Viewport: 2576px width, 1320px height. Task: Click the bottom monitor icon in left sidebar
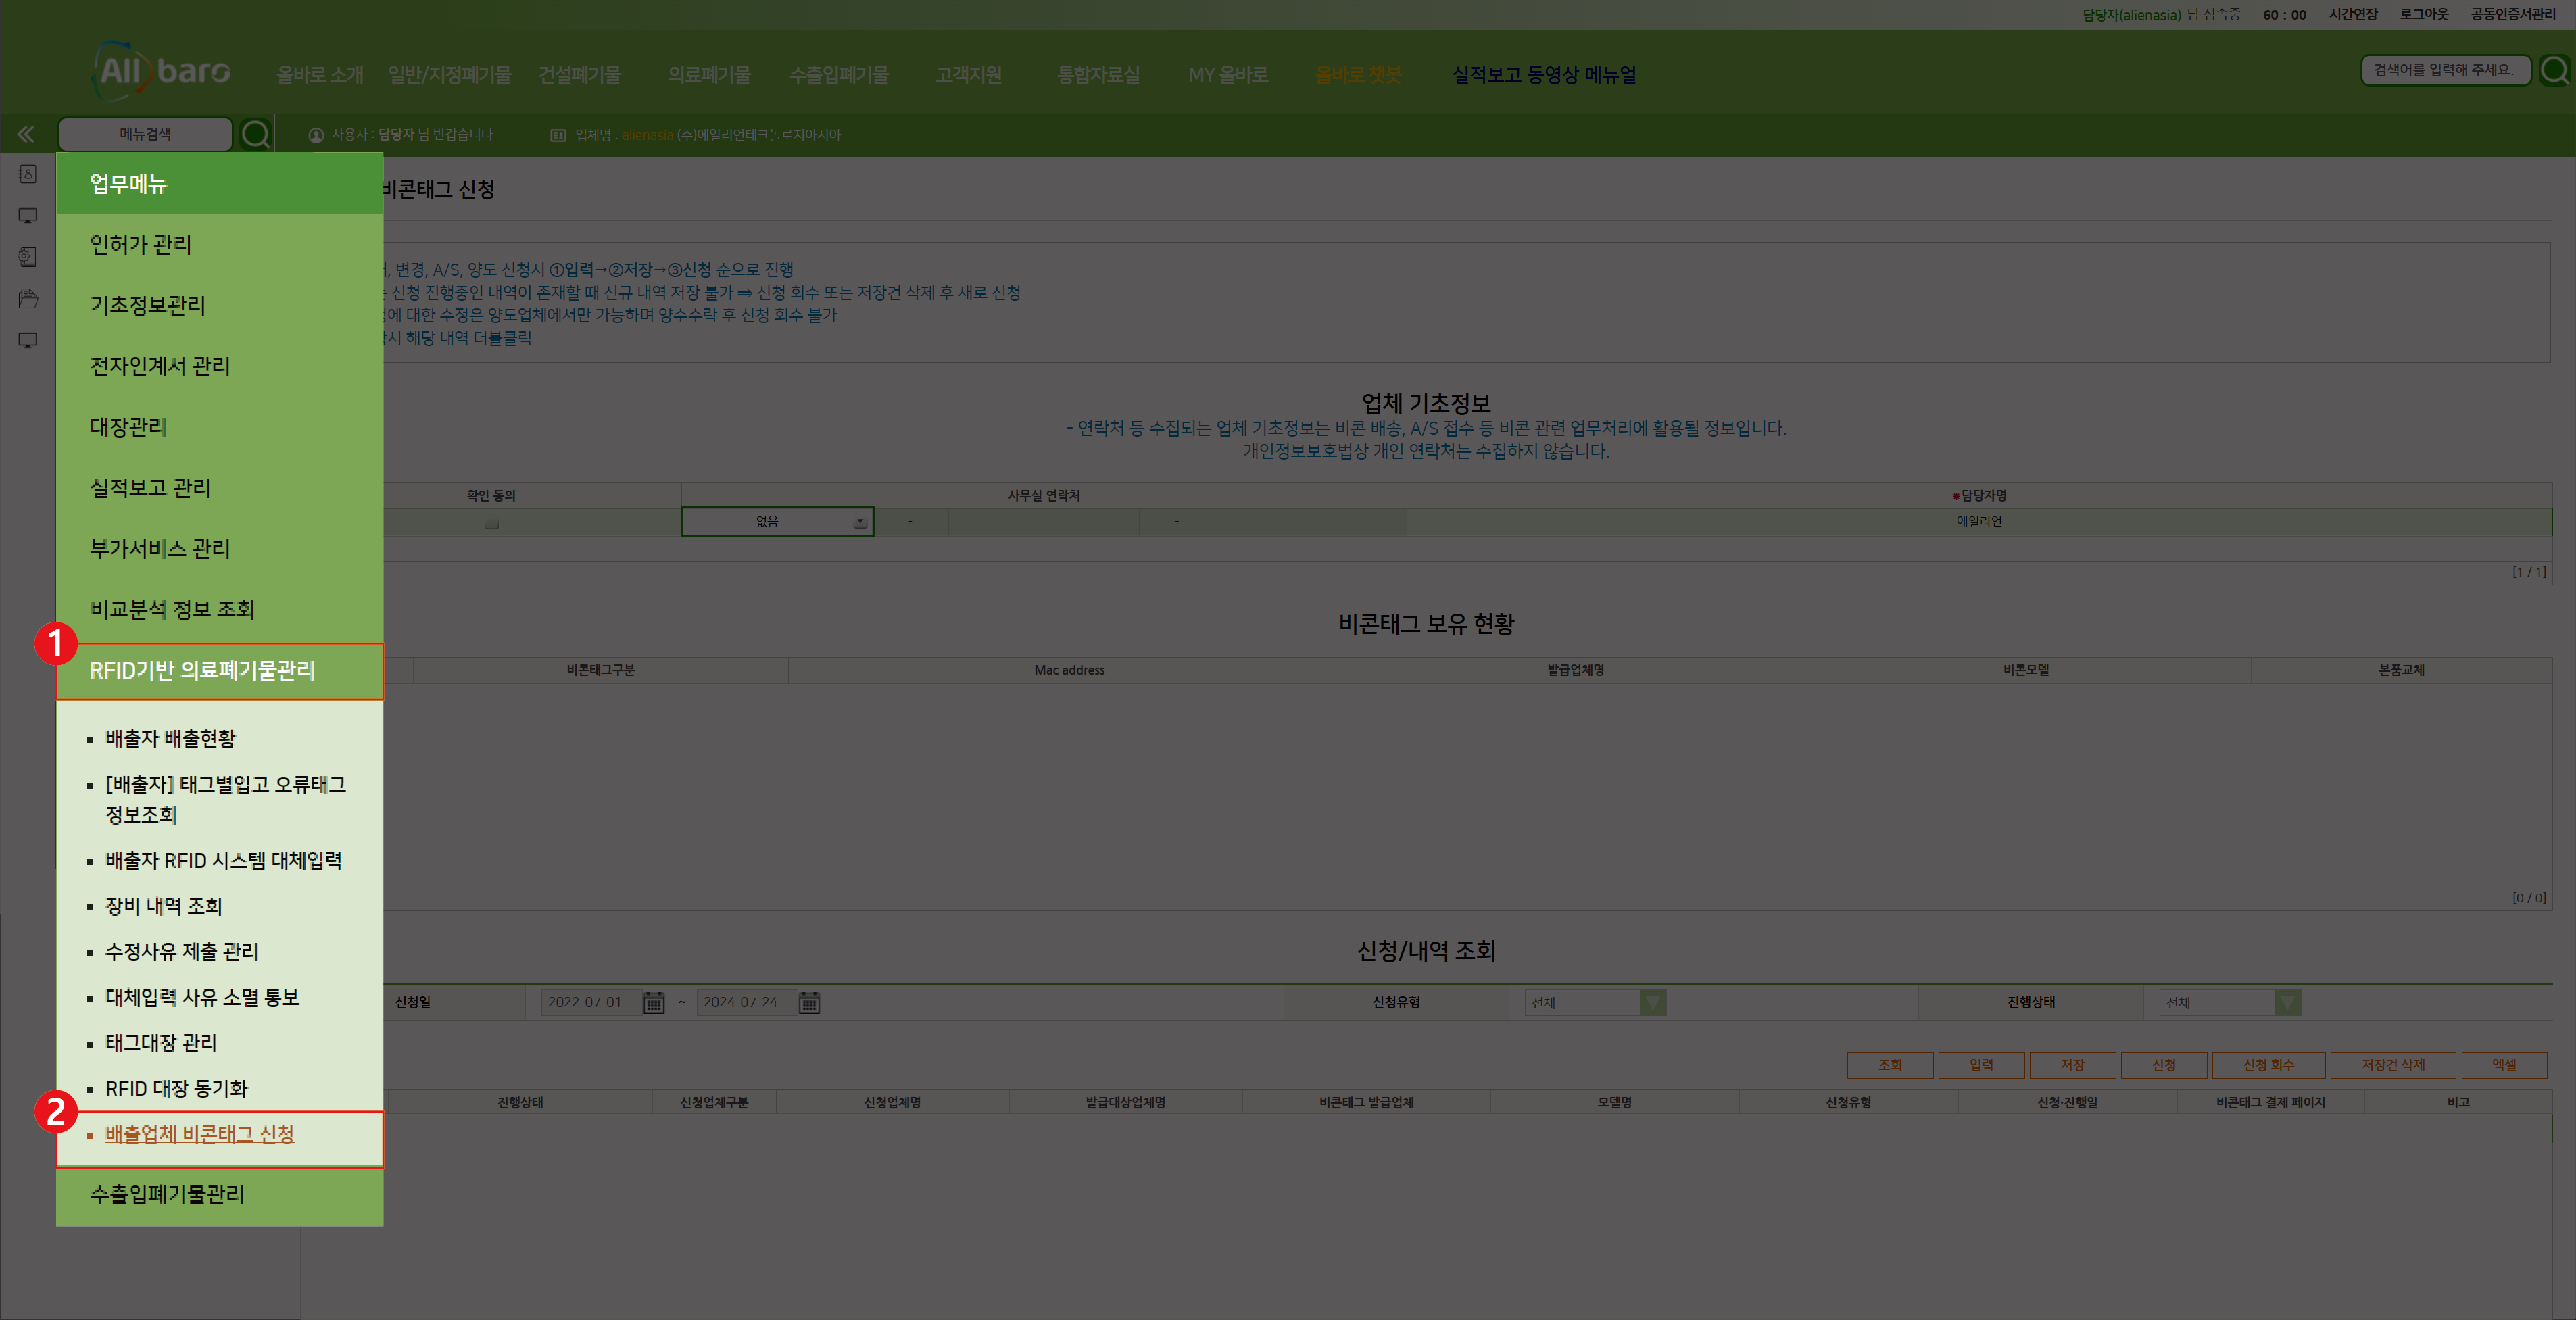(27, 340)
